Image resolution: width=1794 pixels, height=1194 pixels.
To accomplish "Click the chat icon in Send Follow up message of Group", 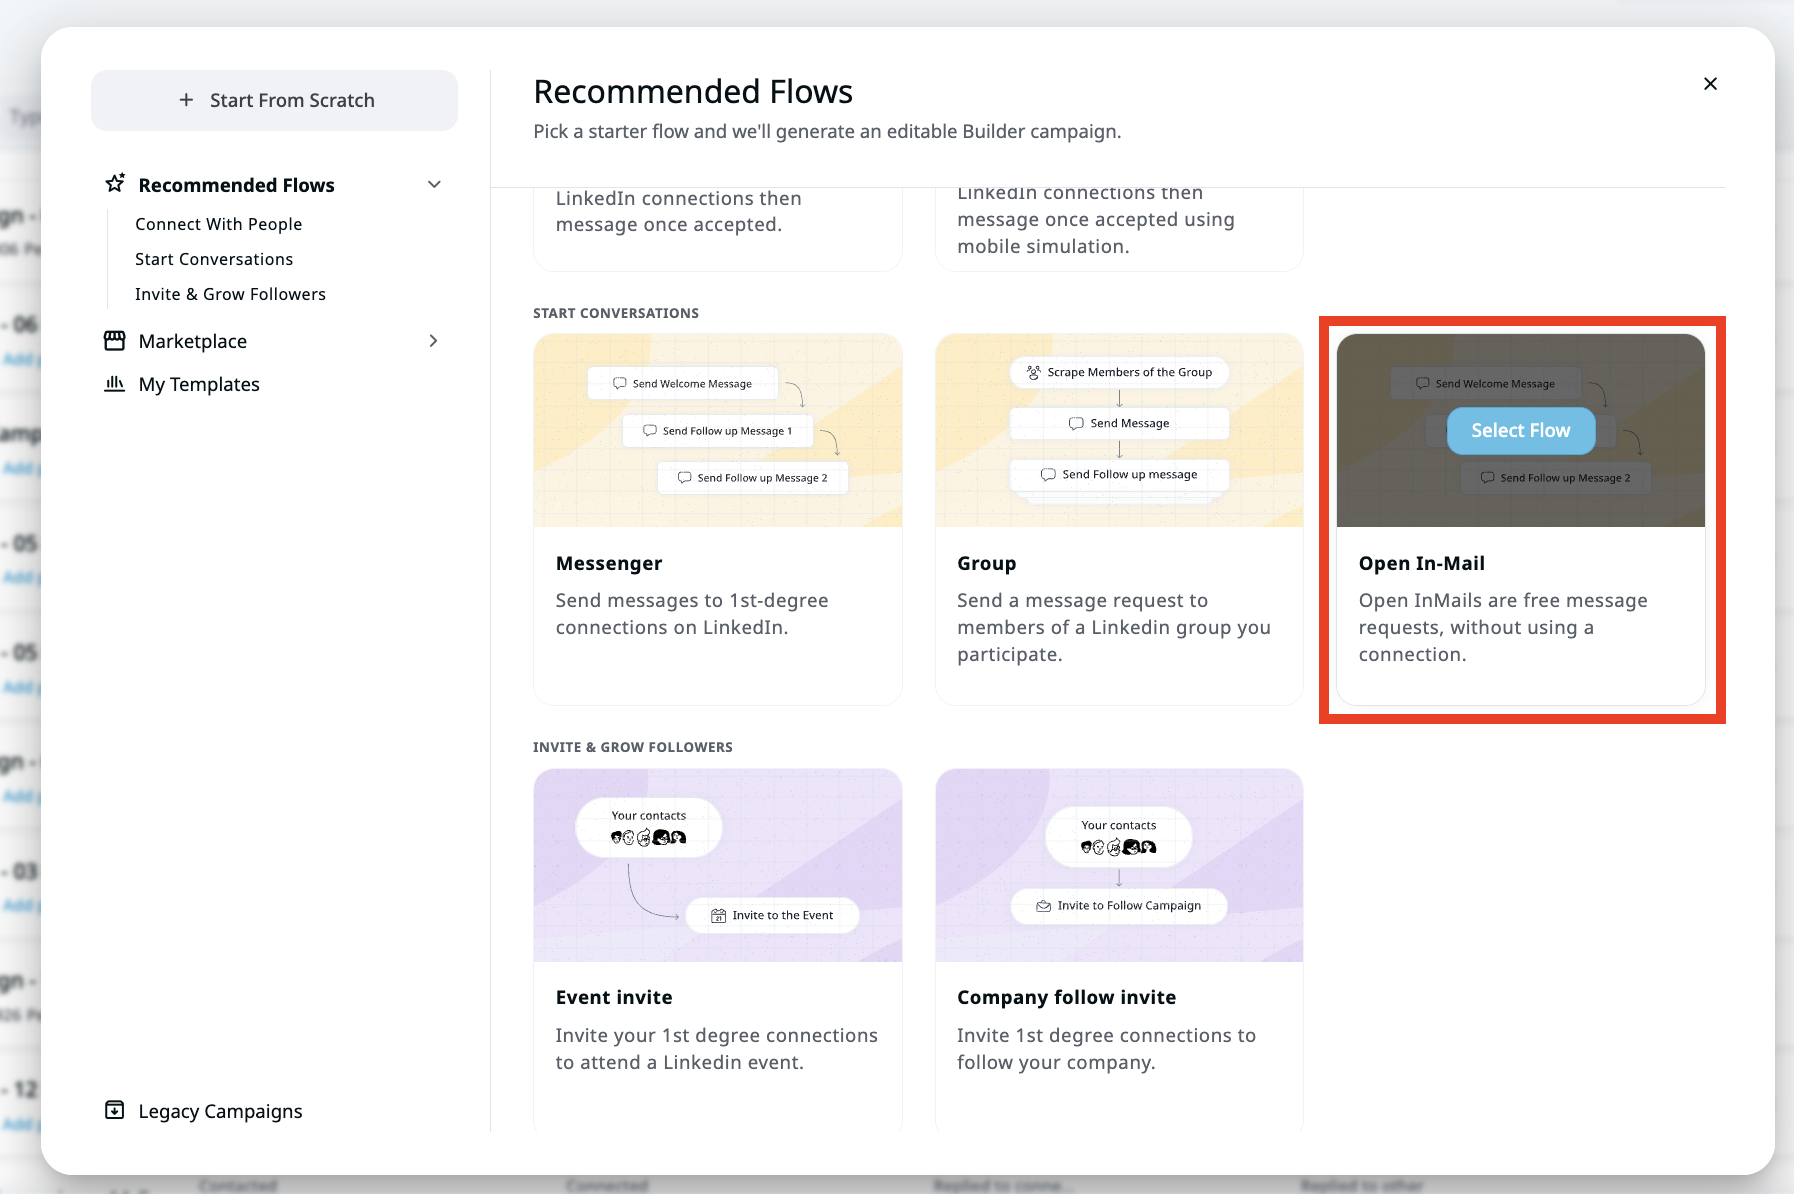I will pyautogui.click(x=1048, y=474).
